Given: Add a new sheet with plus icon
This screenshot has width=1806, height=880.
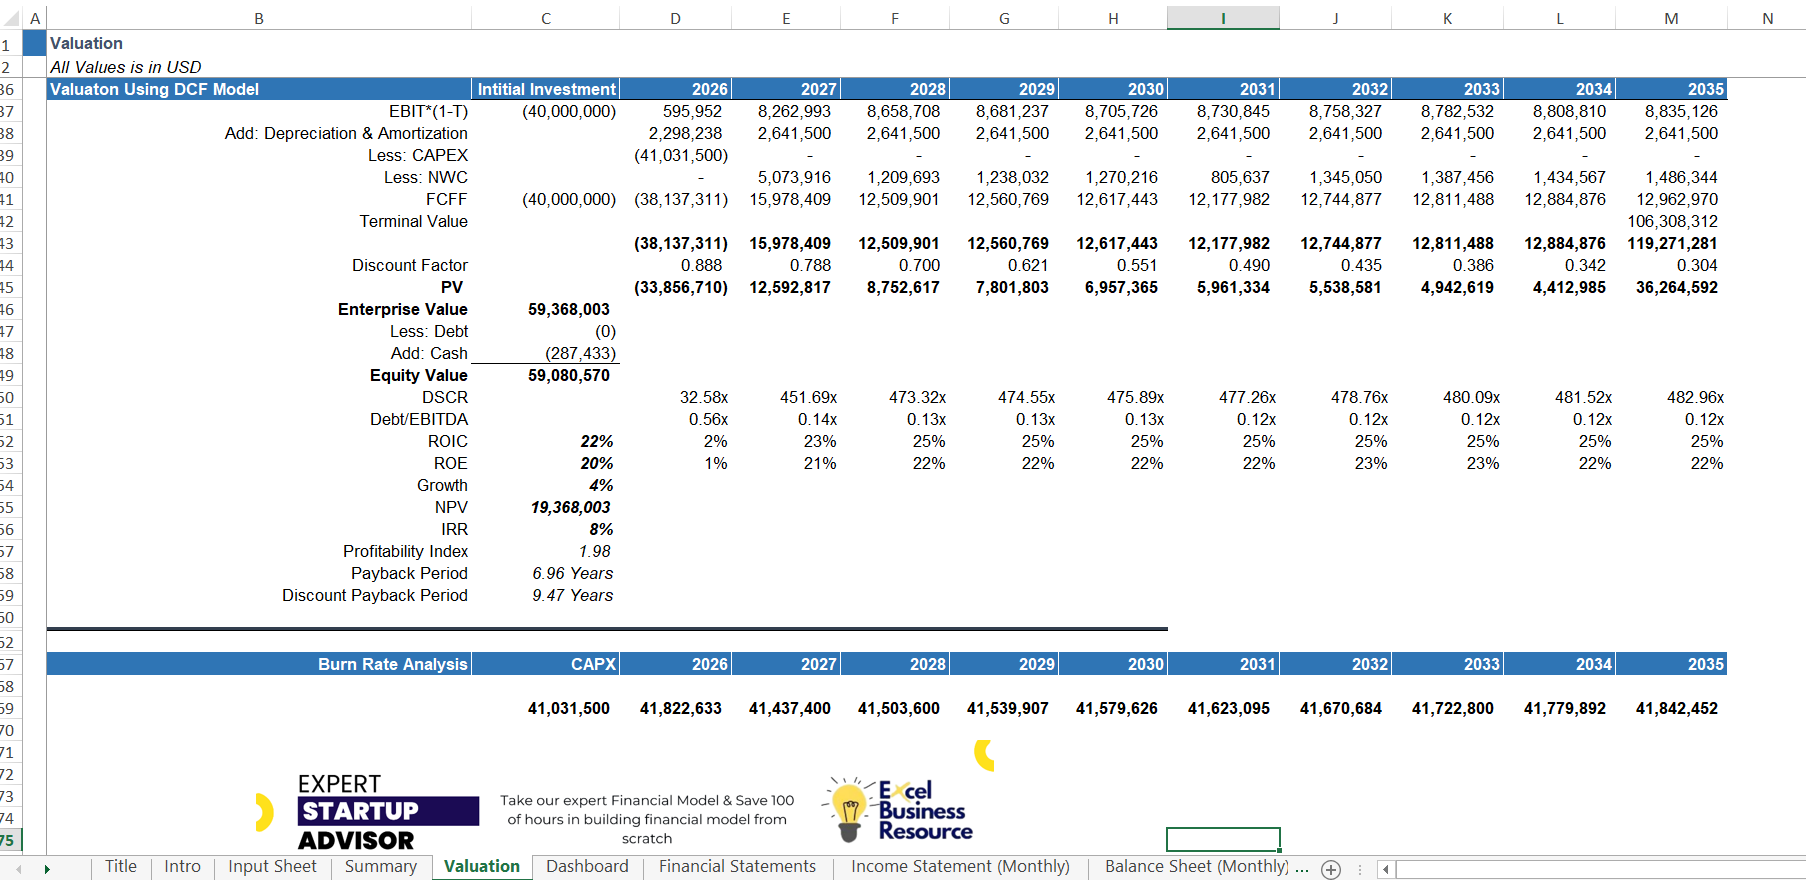Looking at the screenshot, I should [x=1330, y=869].
